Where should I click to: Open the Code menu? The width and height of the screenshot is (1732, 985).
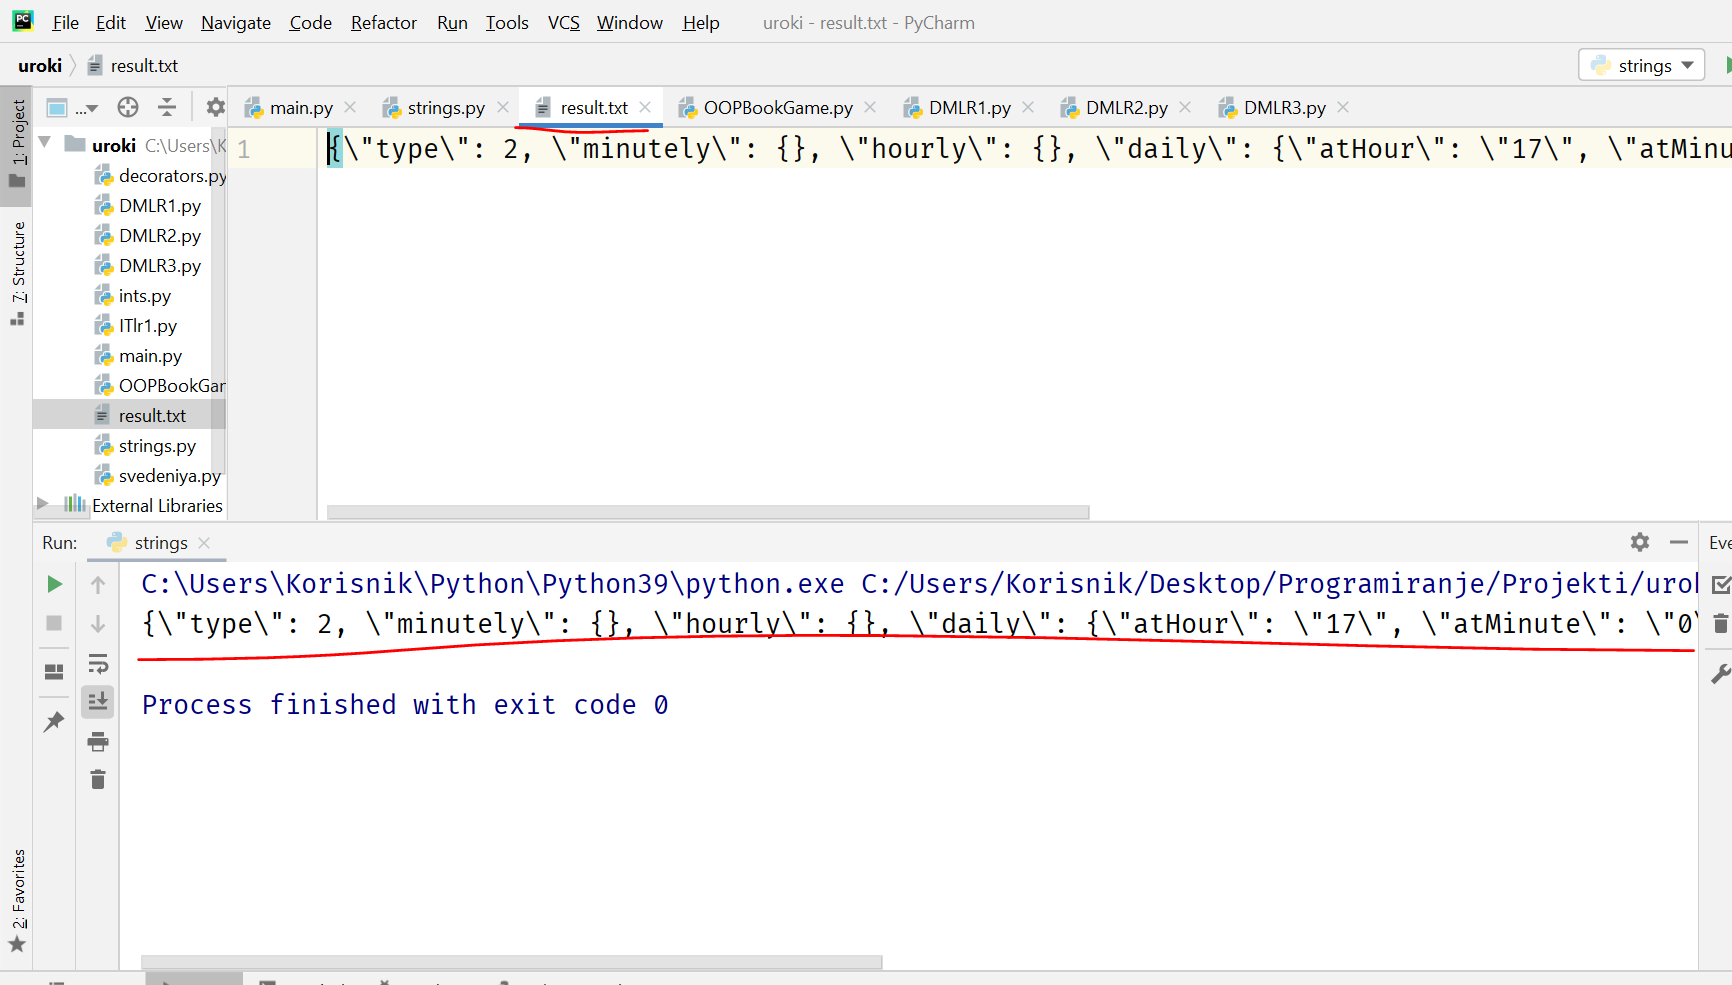pos(311,23)
